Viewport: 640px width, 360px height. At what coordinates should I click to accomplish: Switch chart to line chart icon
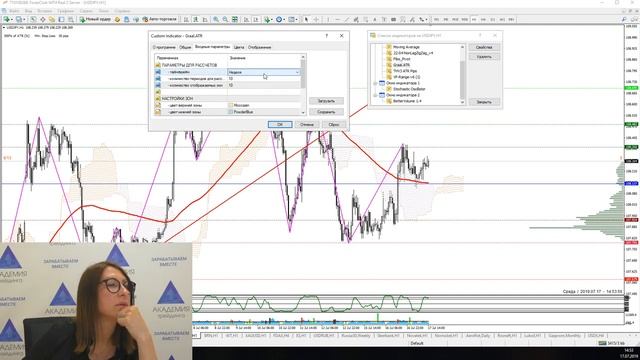click(x=205, y=19)
